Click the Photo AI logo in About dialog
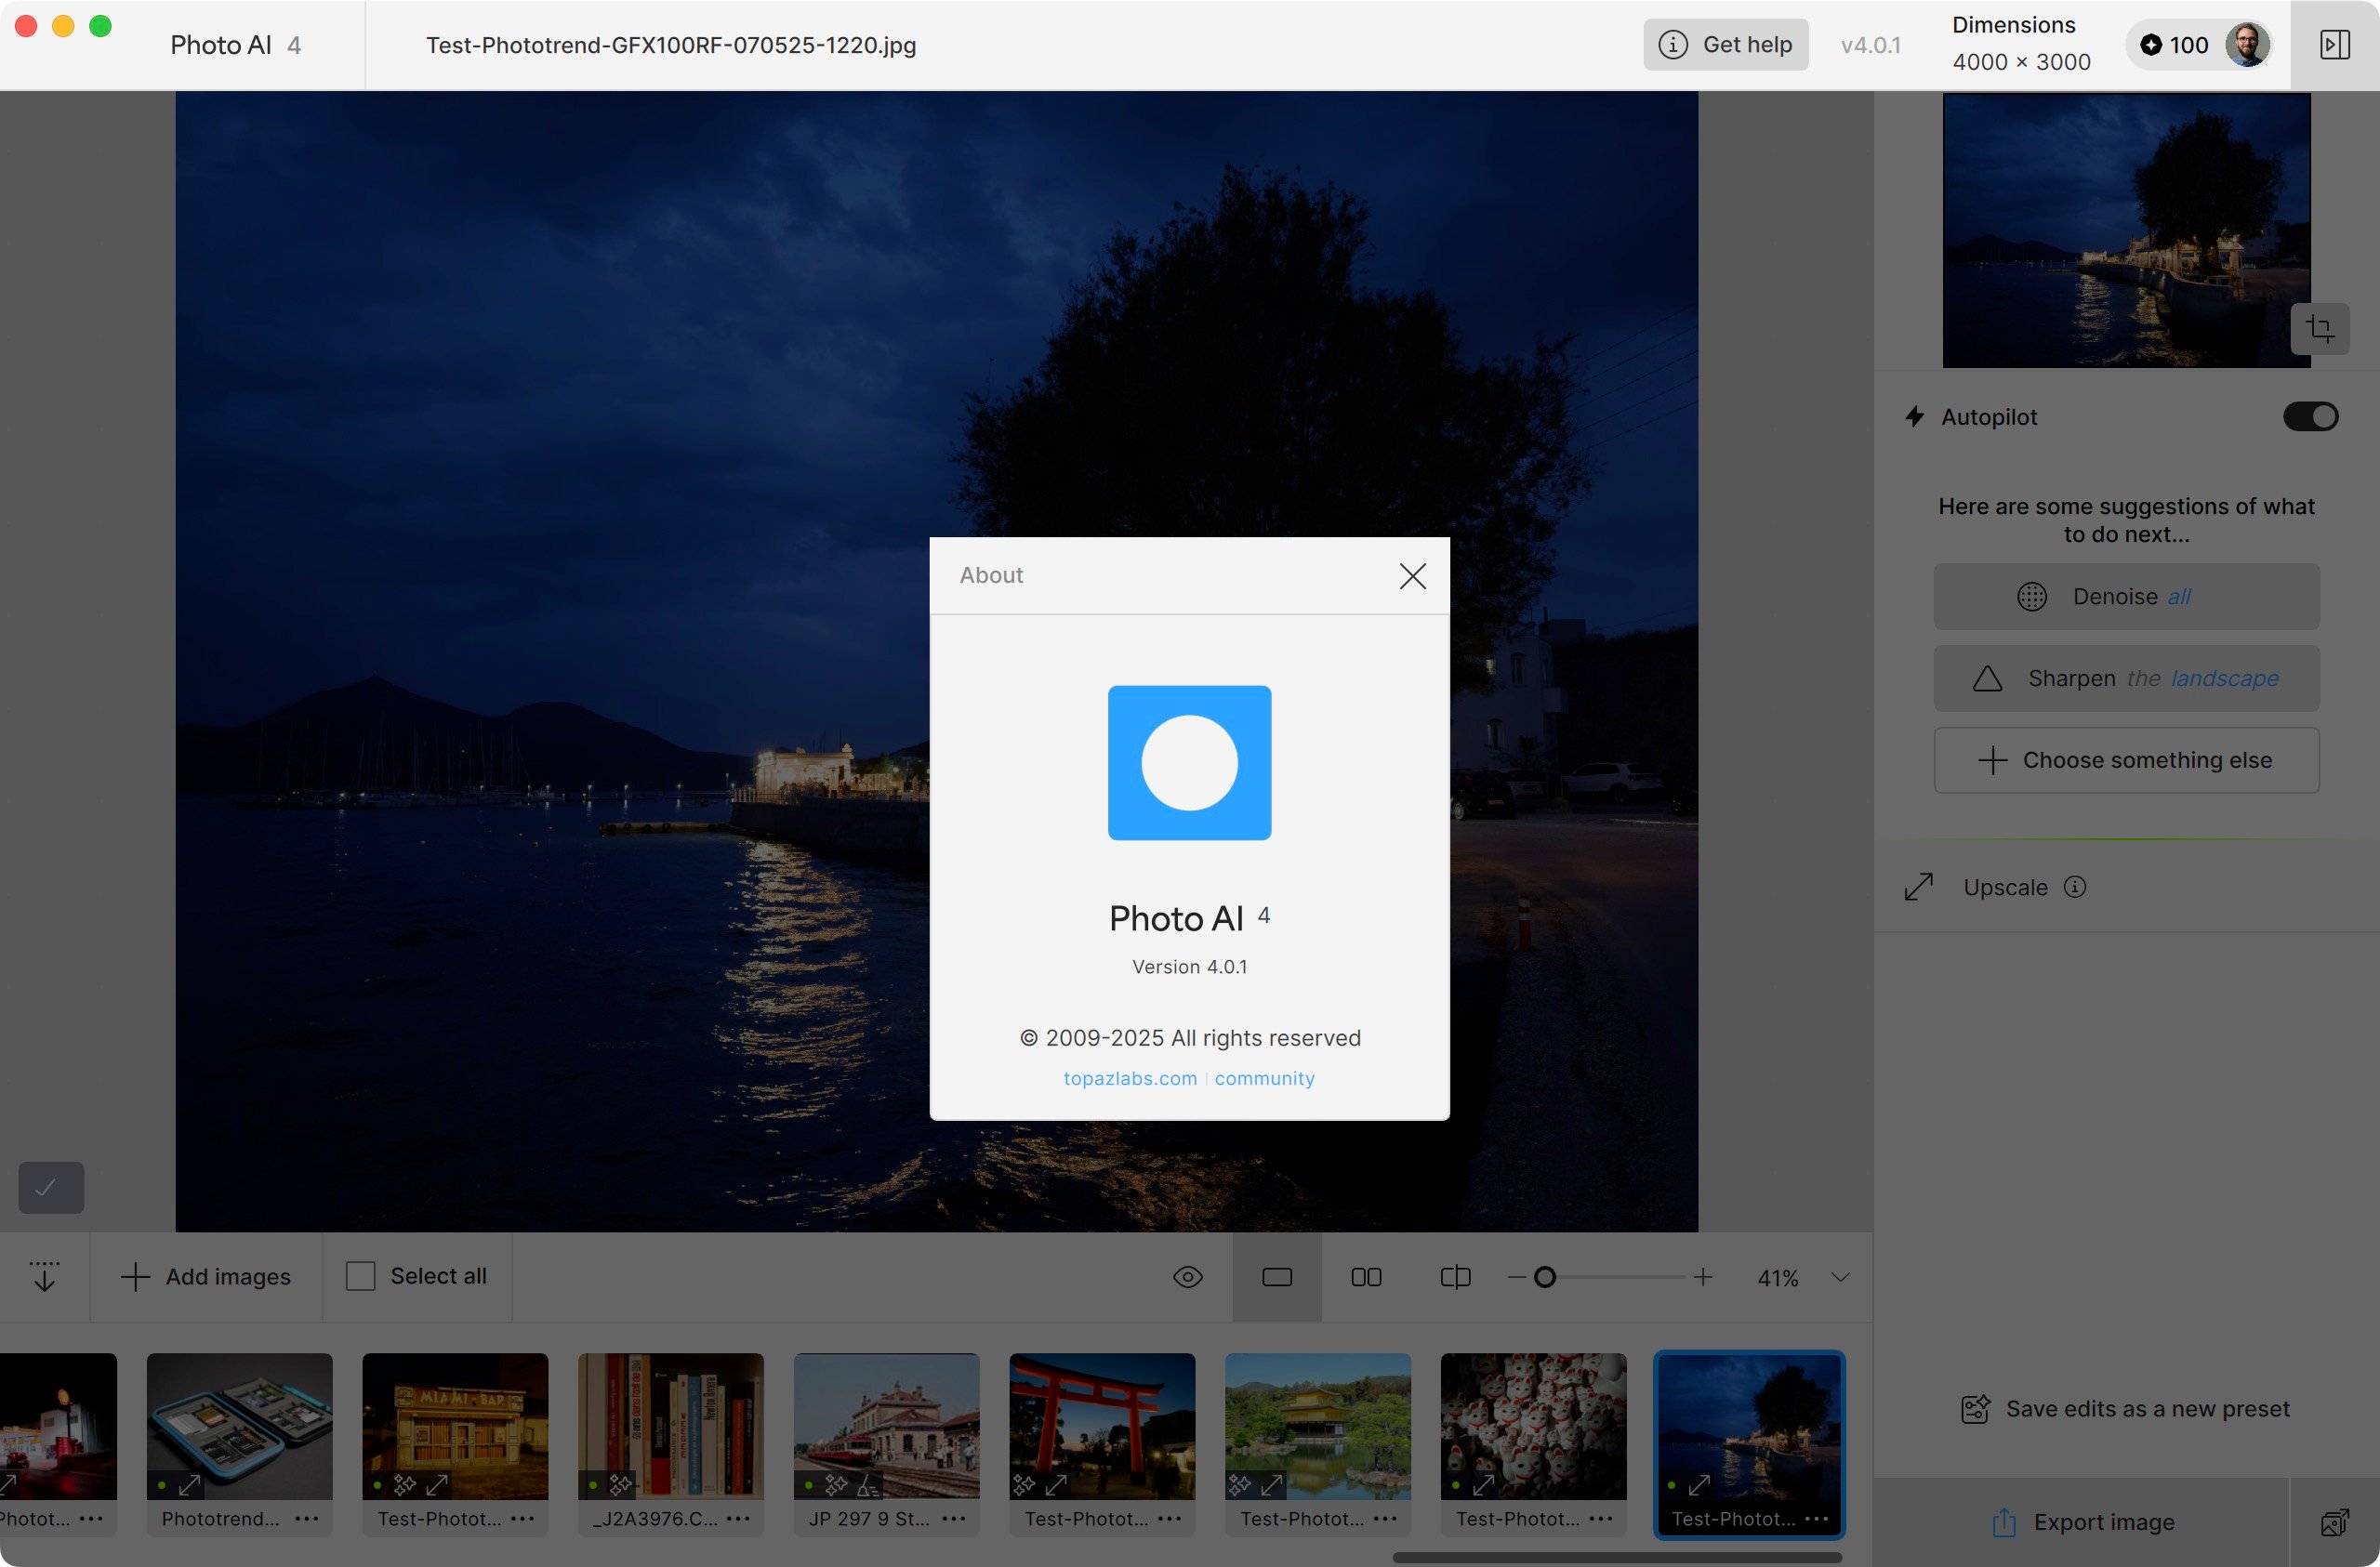This screenshot has width=2380, height=1567. (x=1189, y=762)
